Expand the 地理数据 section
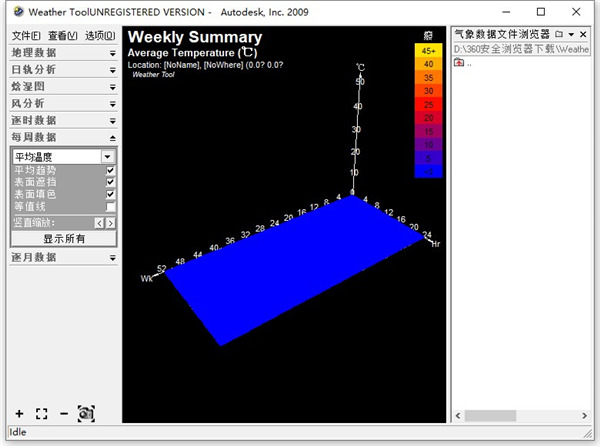The height and width of the screenshot is (446, 600). click(62, 52)
